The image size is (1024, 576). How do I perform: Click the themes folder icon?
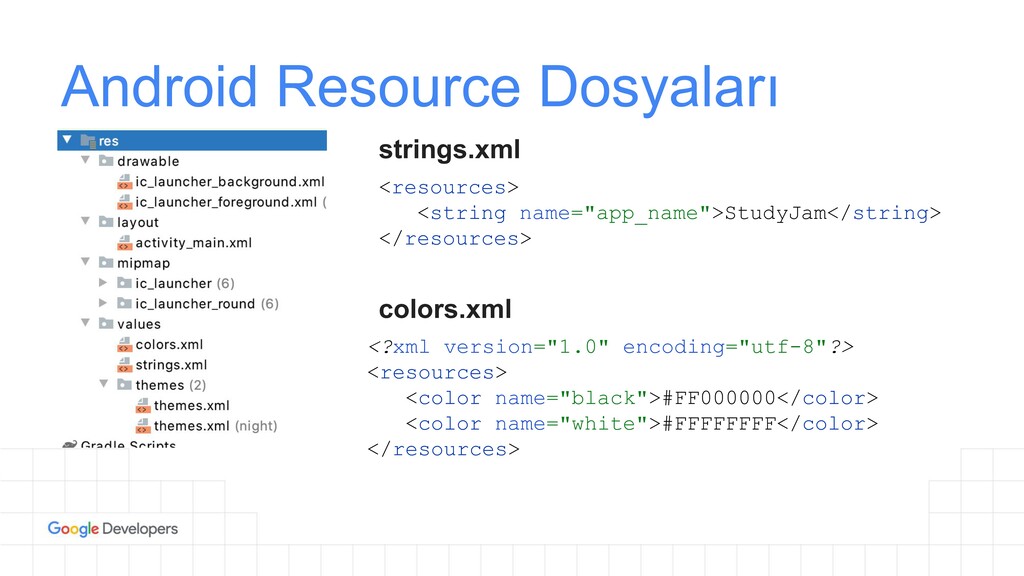[124, 385]
